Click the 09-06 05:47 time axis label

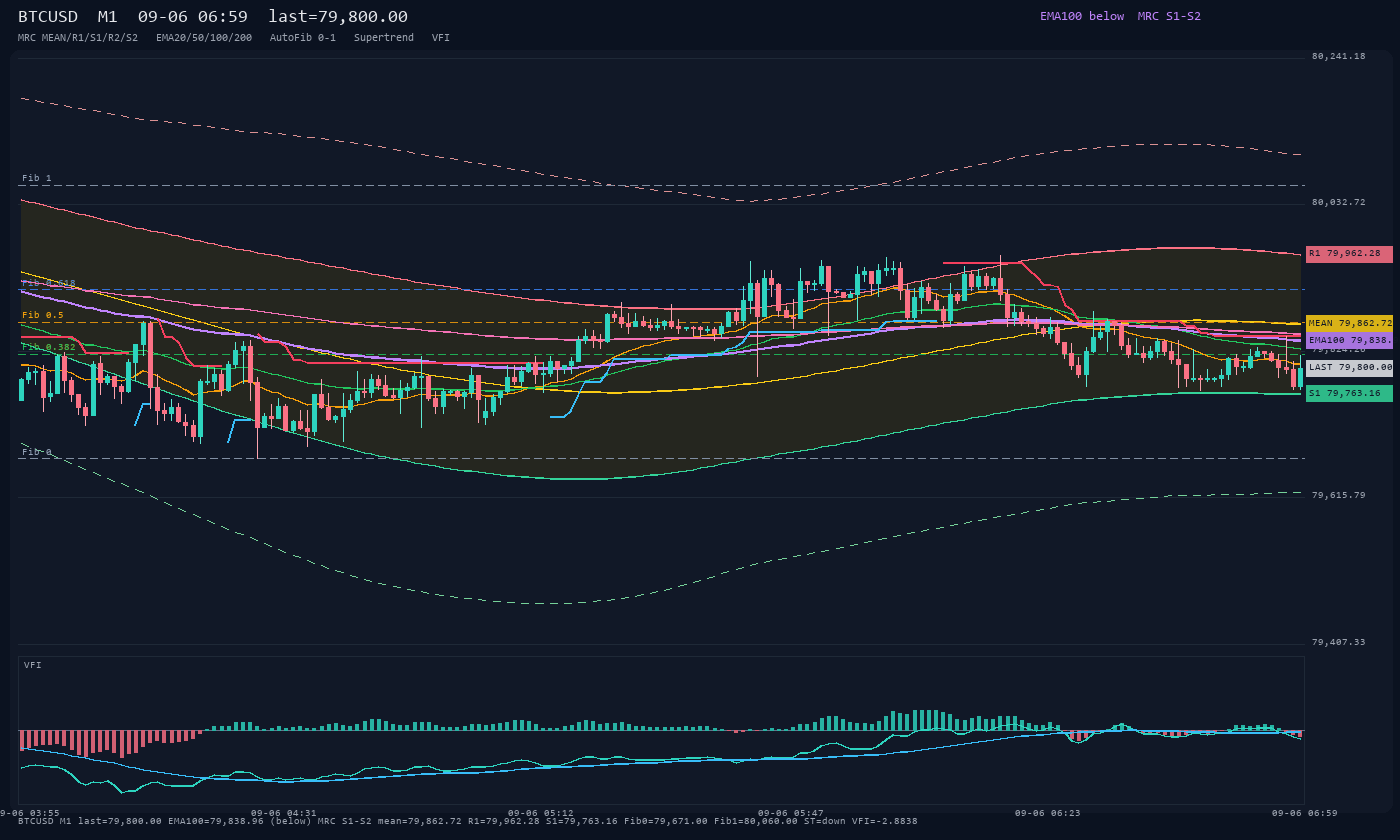point(791,813)
